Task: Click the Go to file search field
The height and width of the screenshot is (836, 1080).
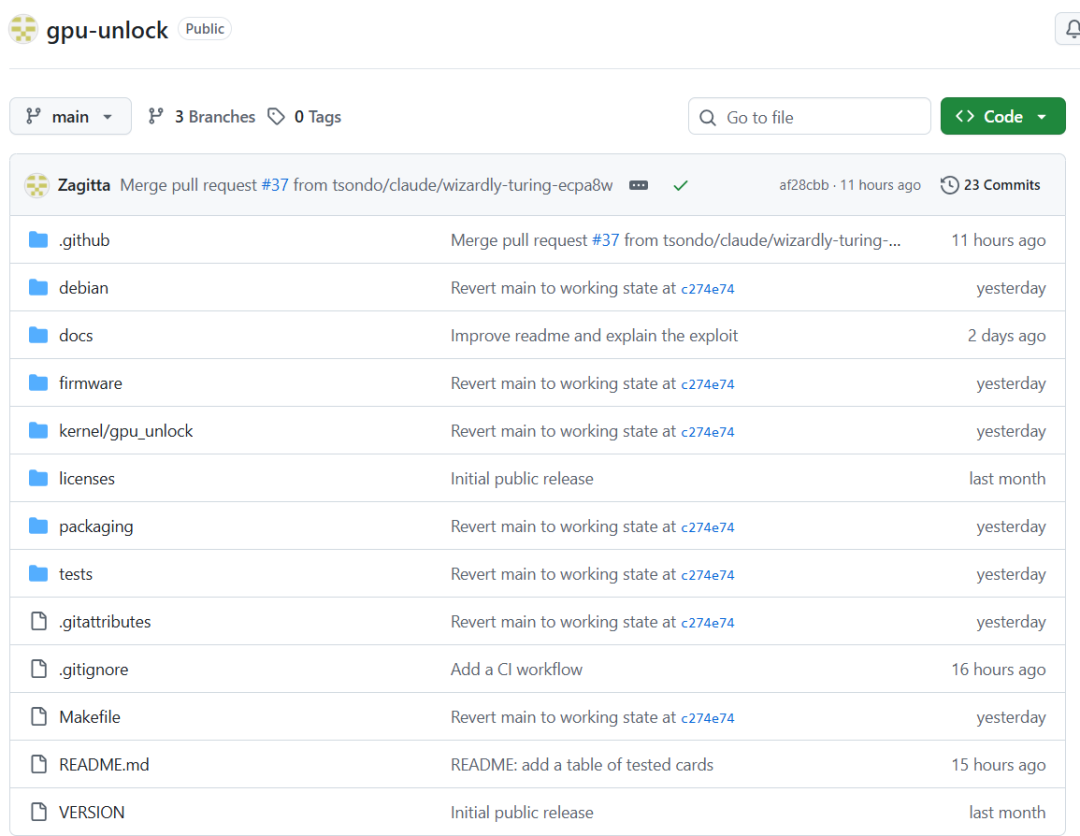Action: 809,116
